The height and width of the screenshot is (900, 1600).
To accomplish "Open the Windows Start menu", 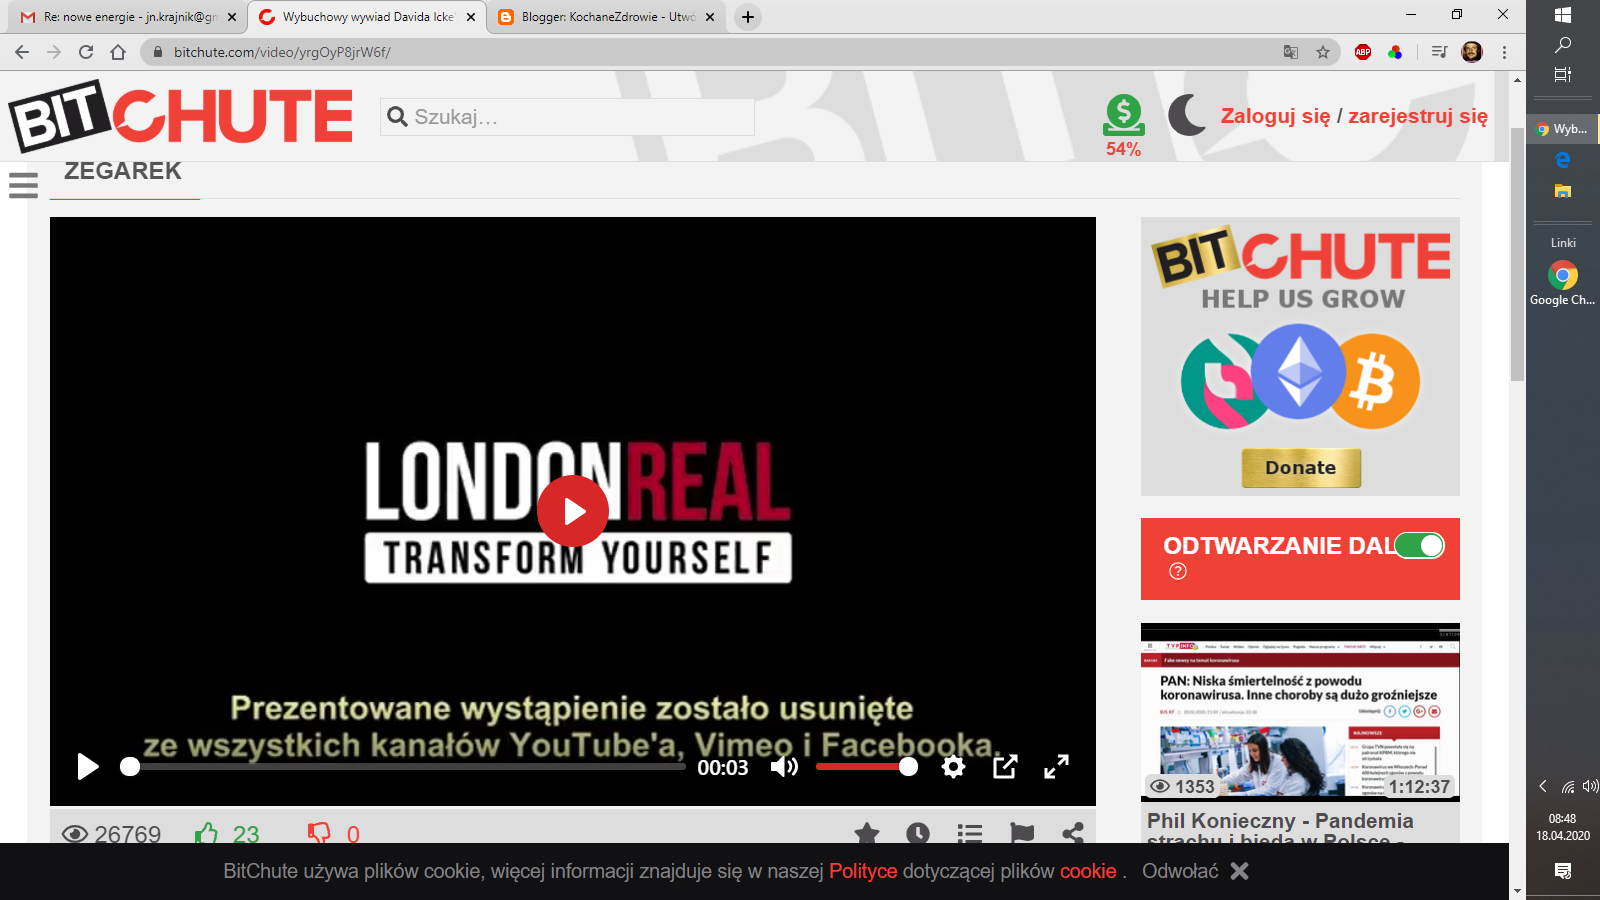I will (x=1563, y=15).
